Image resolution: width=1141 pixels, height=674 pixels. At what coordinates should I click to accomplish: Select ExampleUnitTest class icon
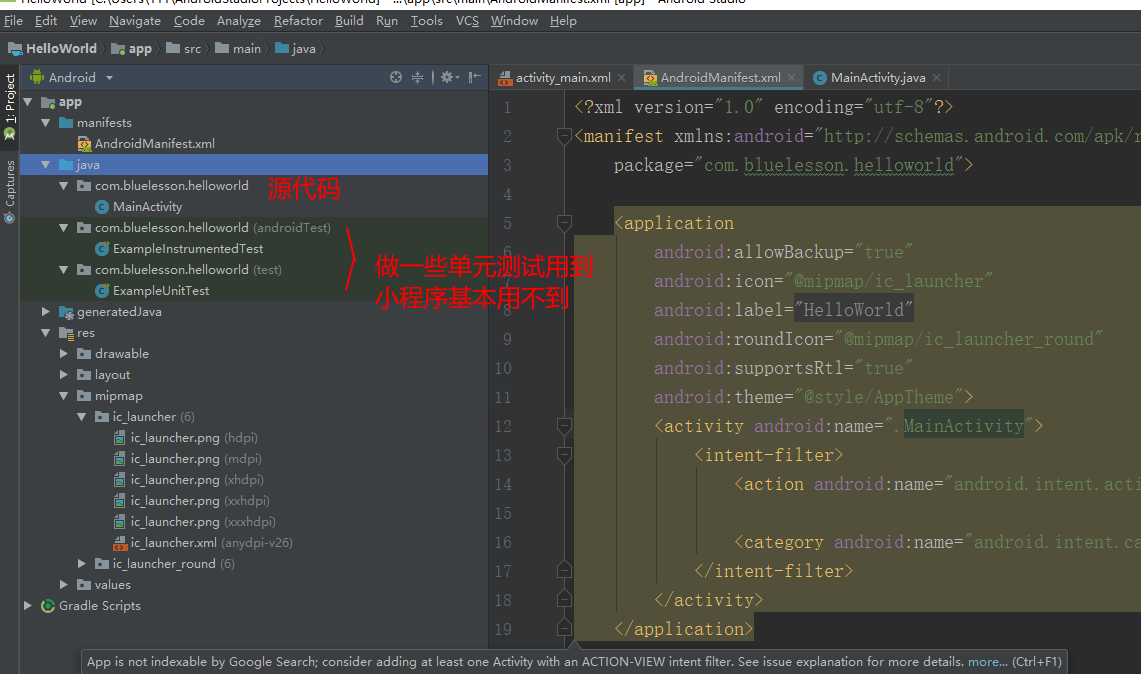(x=102, y=291)
